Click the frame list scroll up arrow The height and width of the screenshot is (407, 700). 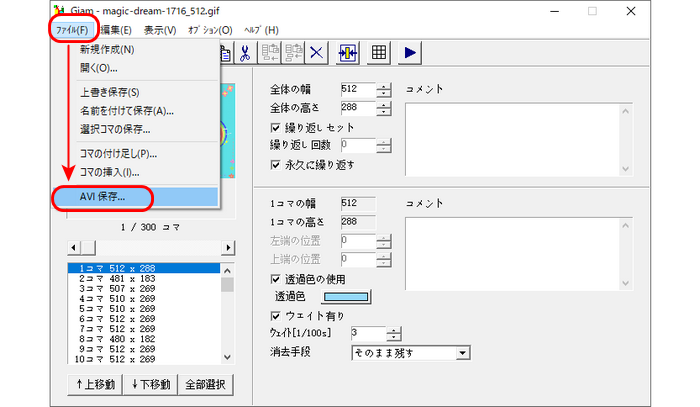pyautogui.click(x=227, y=270)
